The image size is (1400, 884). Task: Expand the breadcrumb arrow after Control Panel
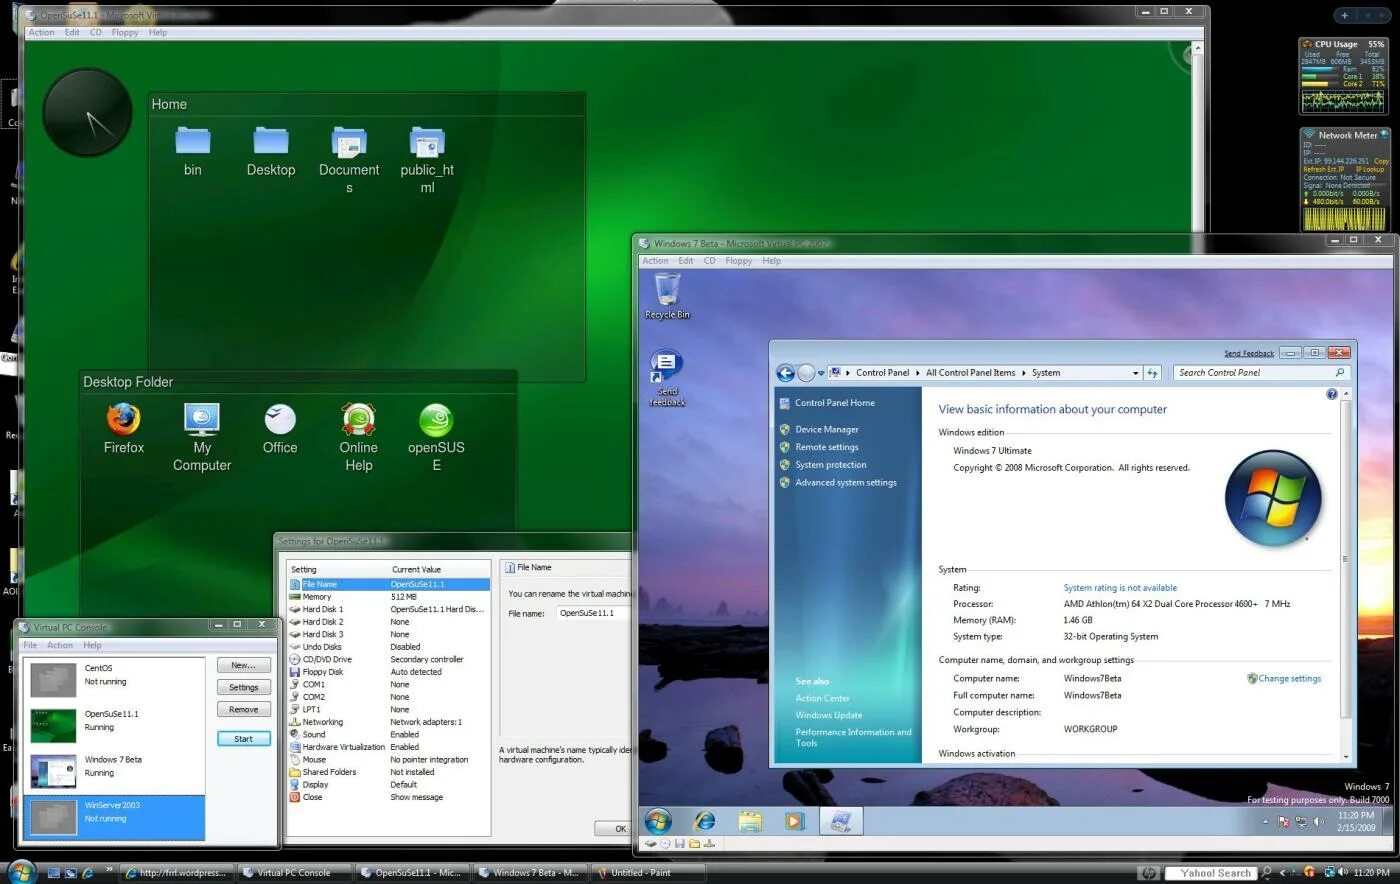[918, 373]
